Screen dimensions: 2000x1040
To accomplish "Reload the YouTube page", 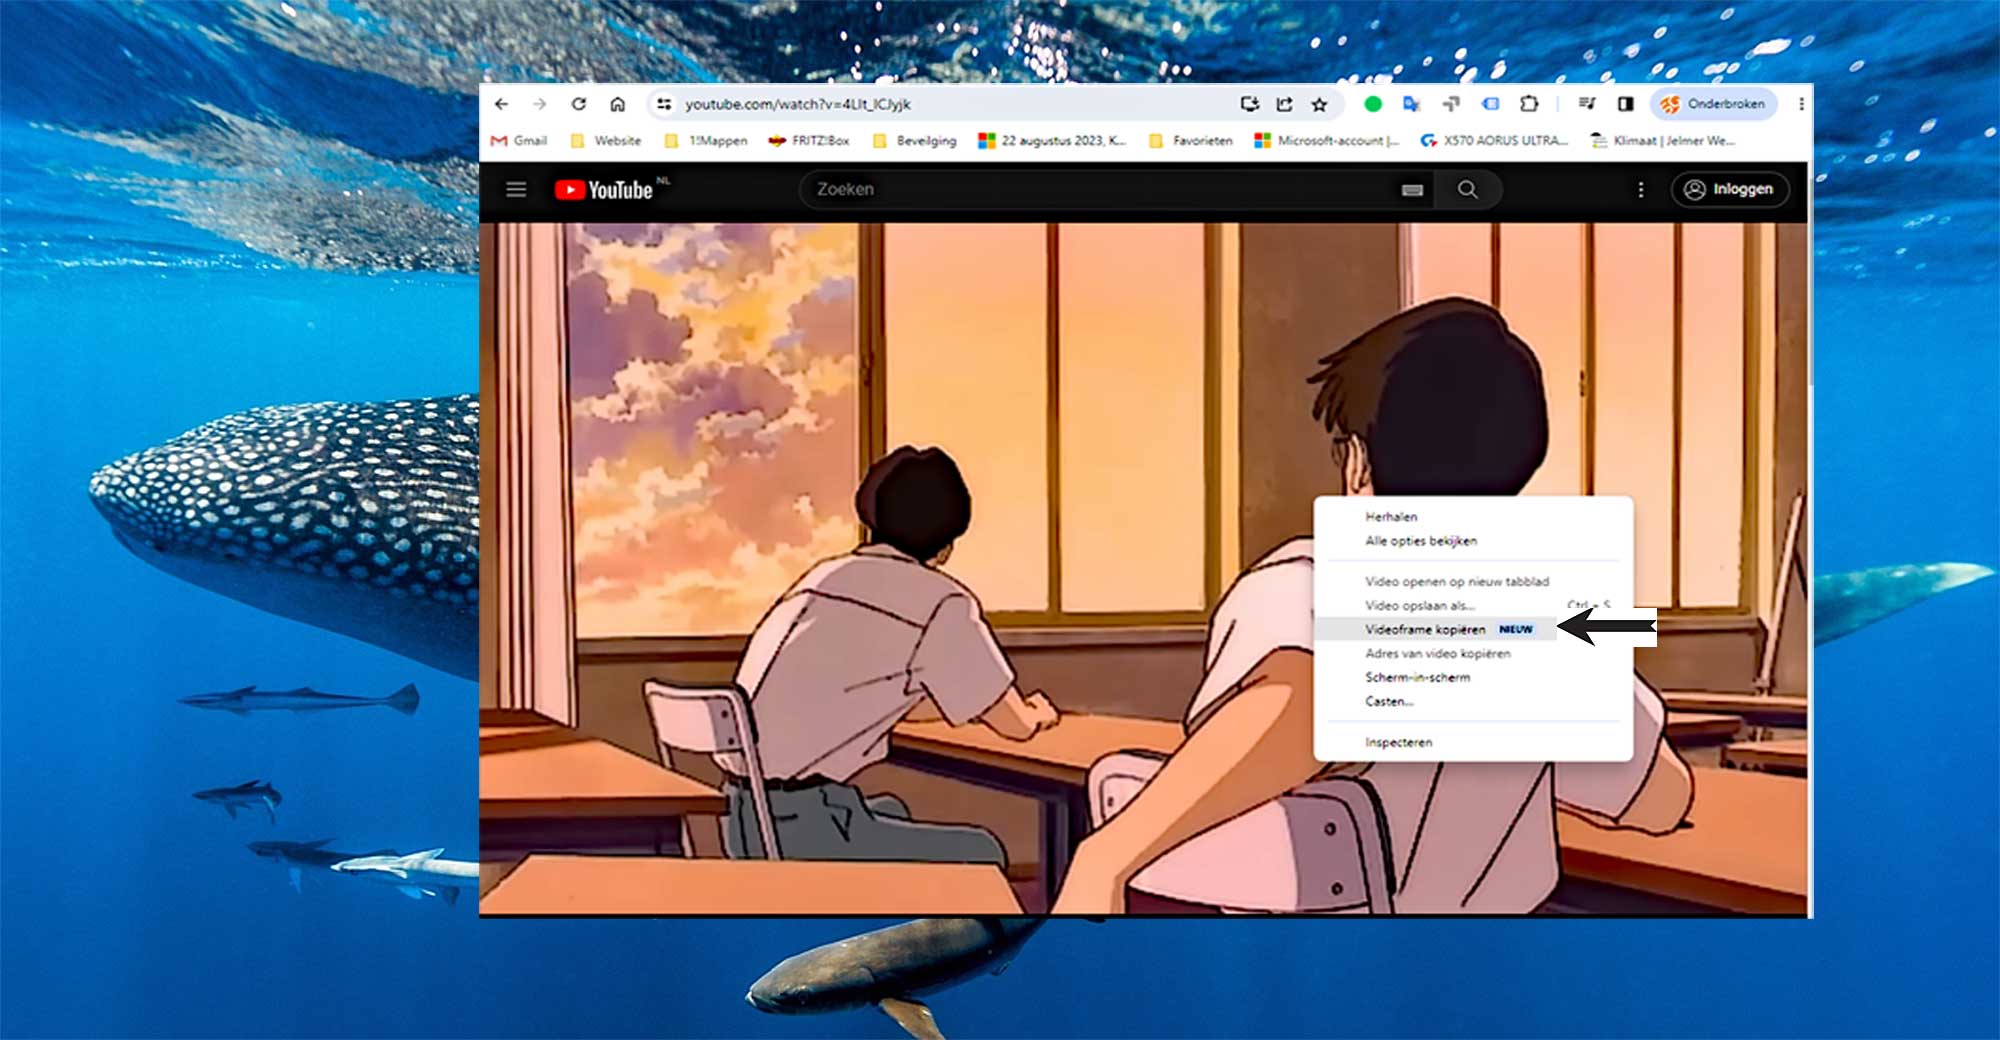I will pyautogui.click(x=579, y=104).
